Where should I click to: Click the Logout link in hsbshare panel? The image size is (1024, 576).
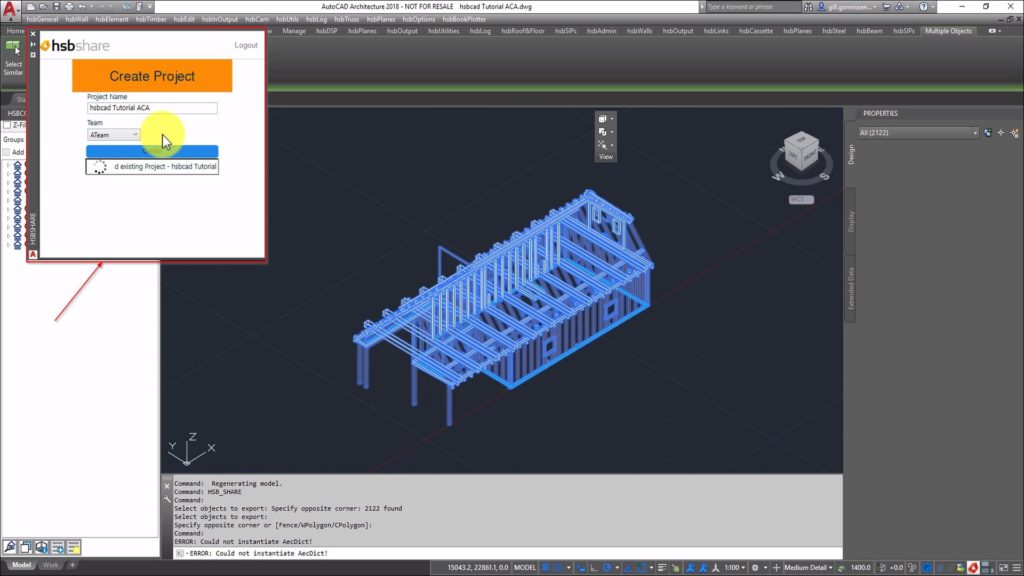[x=246, y=45]
